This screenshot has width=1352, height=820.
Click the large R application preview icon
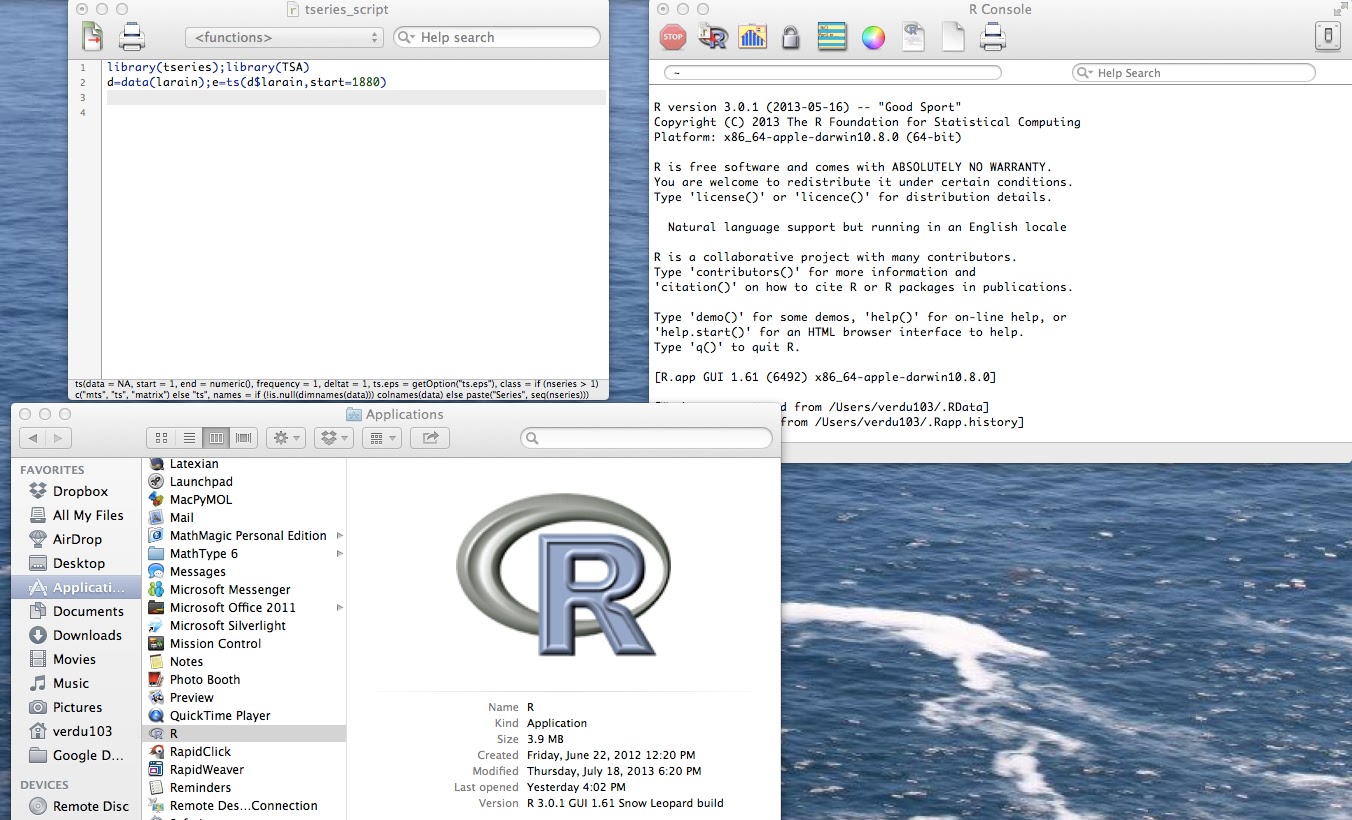[x=563, y=575]
